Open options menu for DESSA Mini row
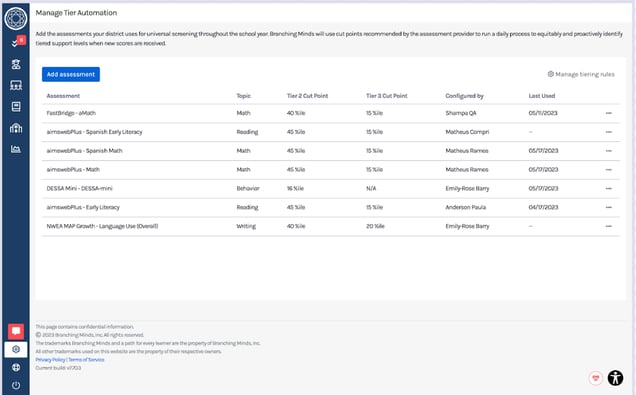The height and width of the screenshot is (395, 636). click(608, 189)
